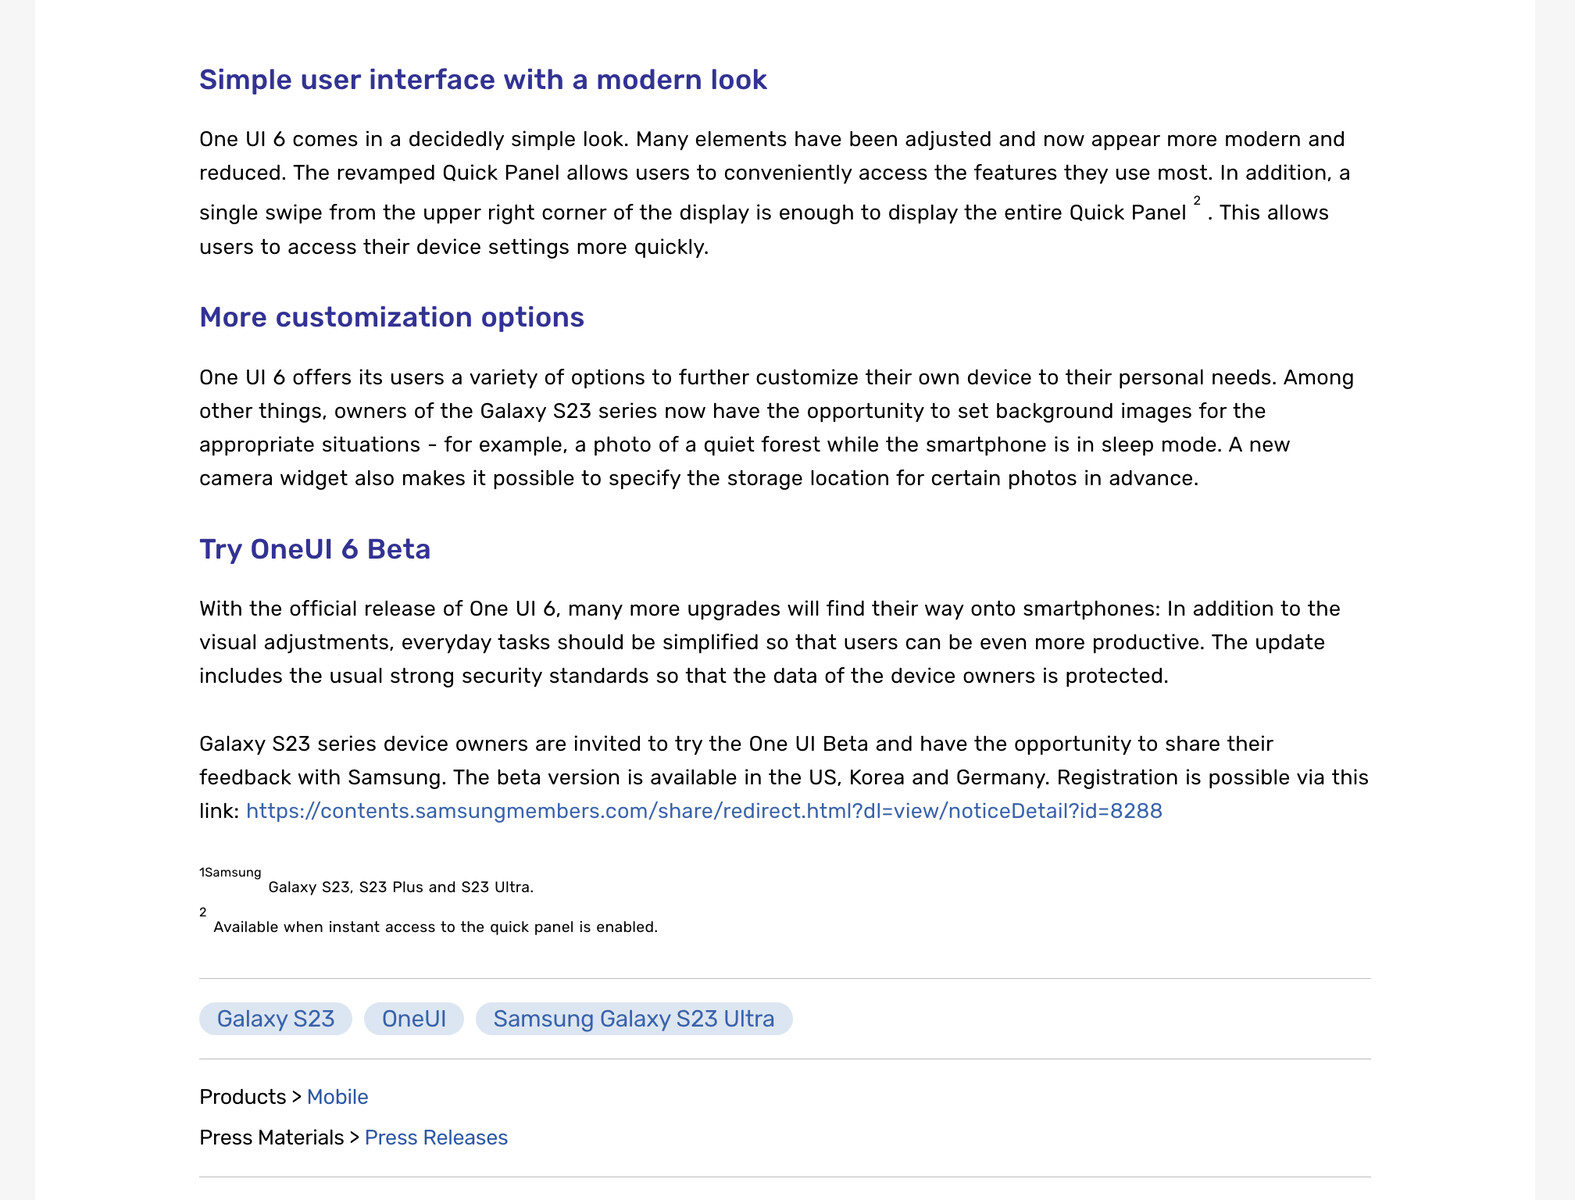Click footnote text 'Galaxy S23, S23 Plus and S23 Ultra.'
Image resolution: width=1575 pixels, height=1200 pixels.
(401, 887)
